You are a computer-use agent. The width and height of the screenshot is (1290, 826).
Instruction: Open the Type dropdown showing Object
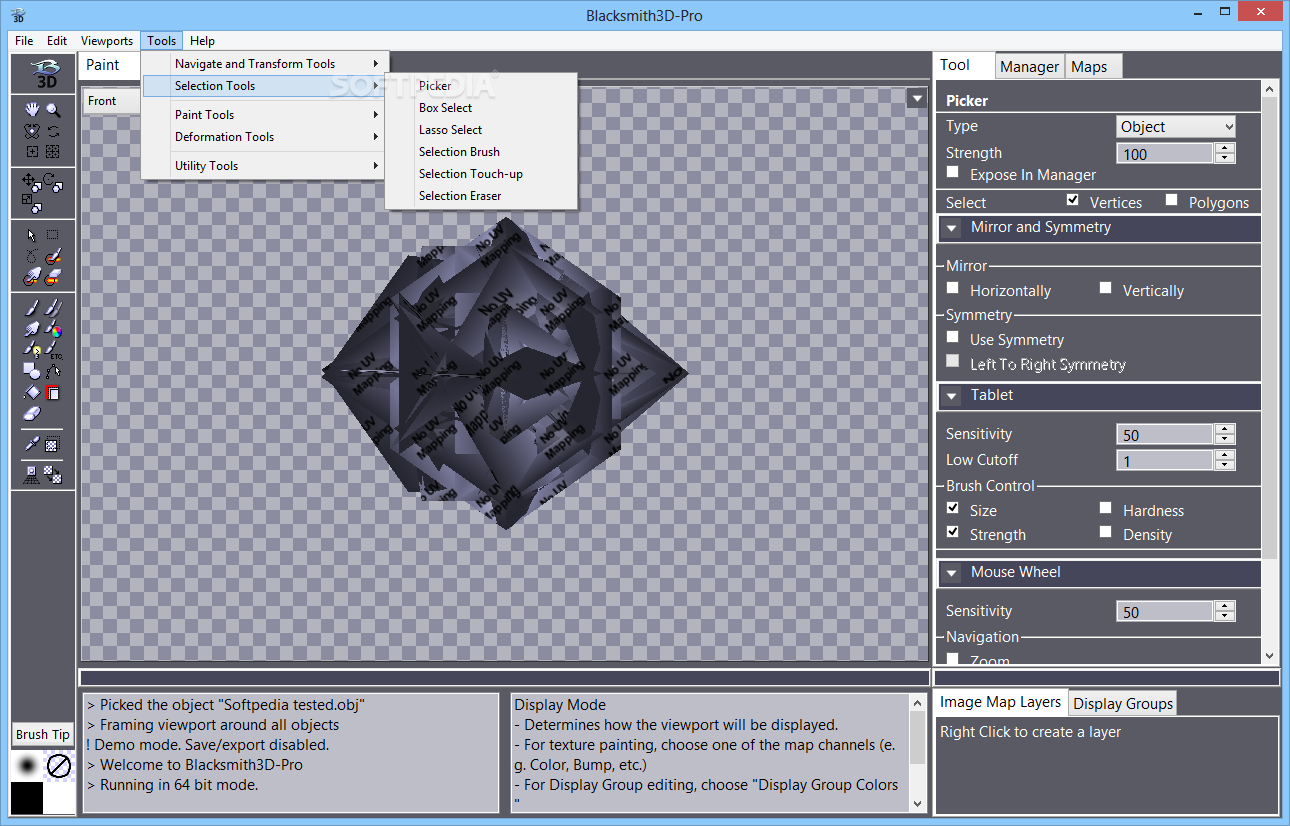pyautogui.click(x=1176, y=127)
